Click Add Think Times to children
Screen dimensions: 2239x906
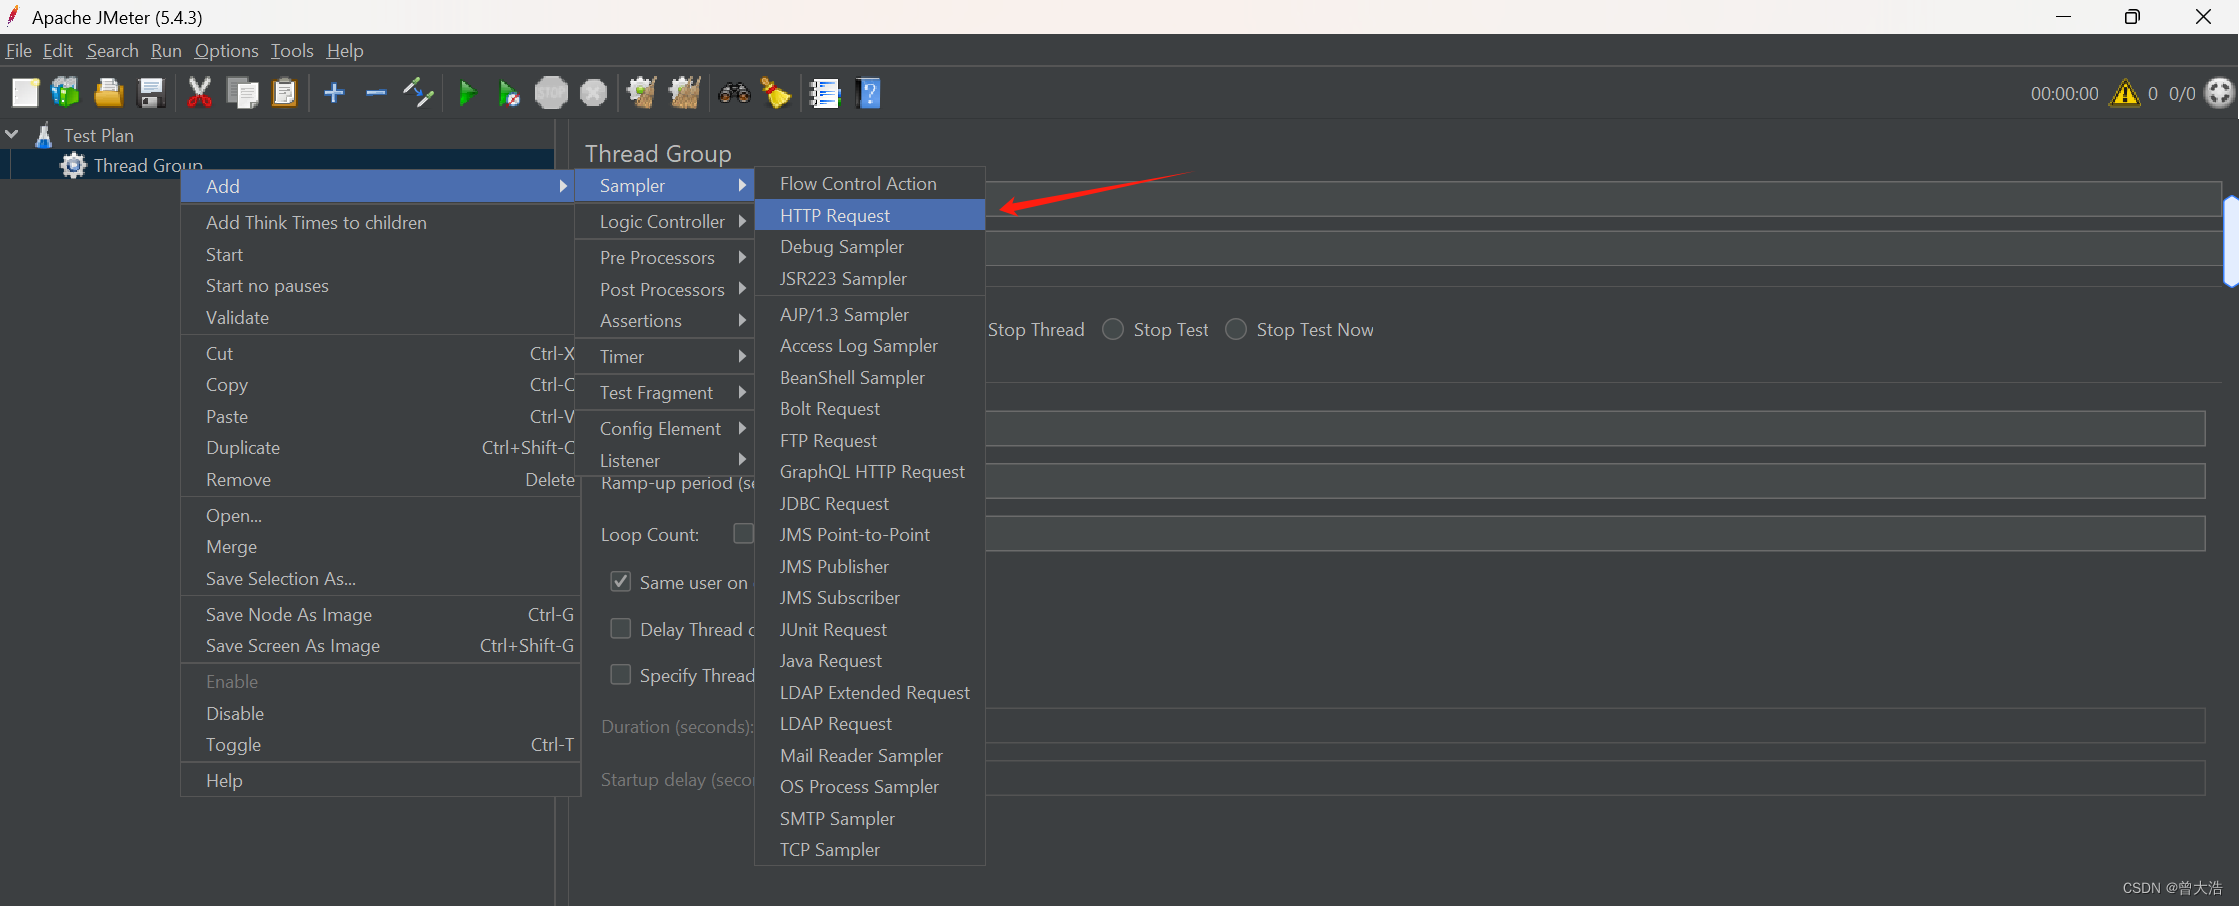tap(380, 222)
